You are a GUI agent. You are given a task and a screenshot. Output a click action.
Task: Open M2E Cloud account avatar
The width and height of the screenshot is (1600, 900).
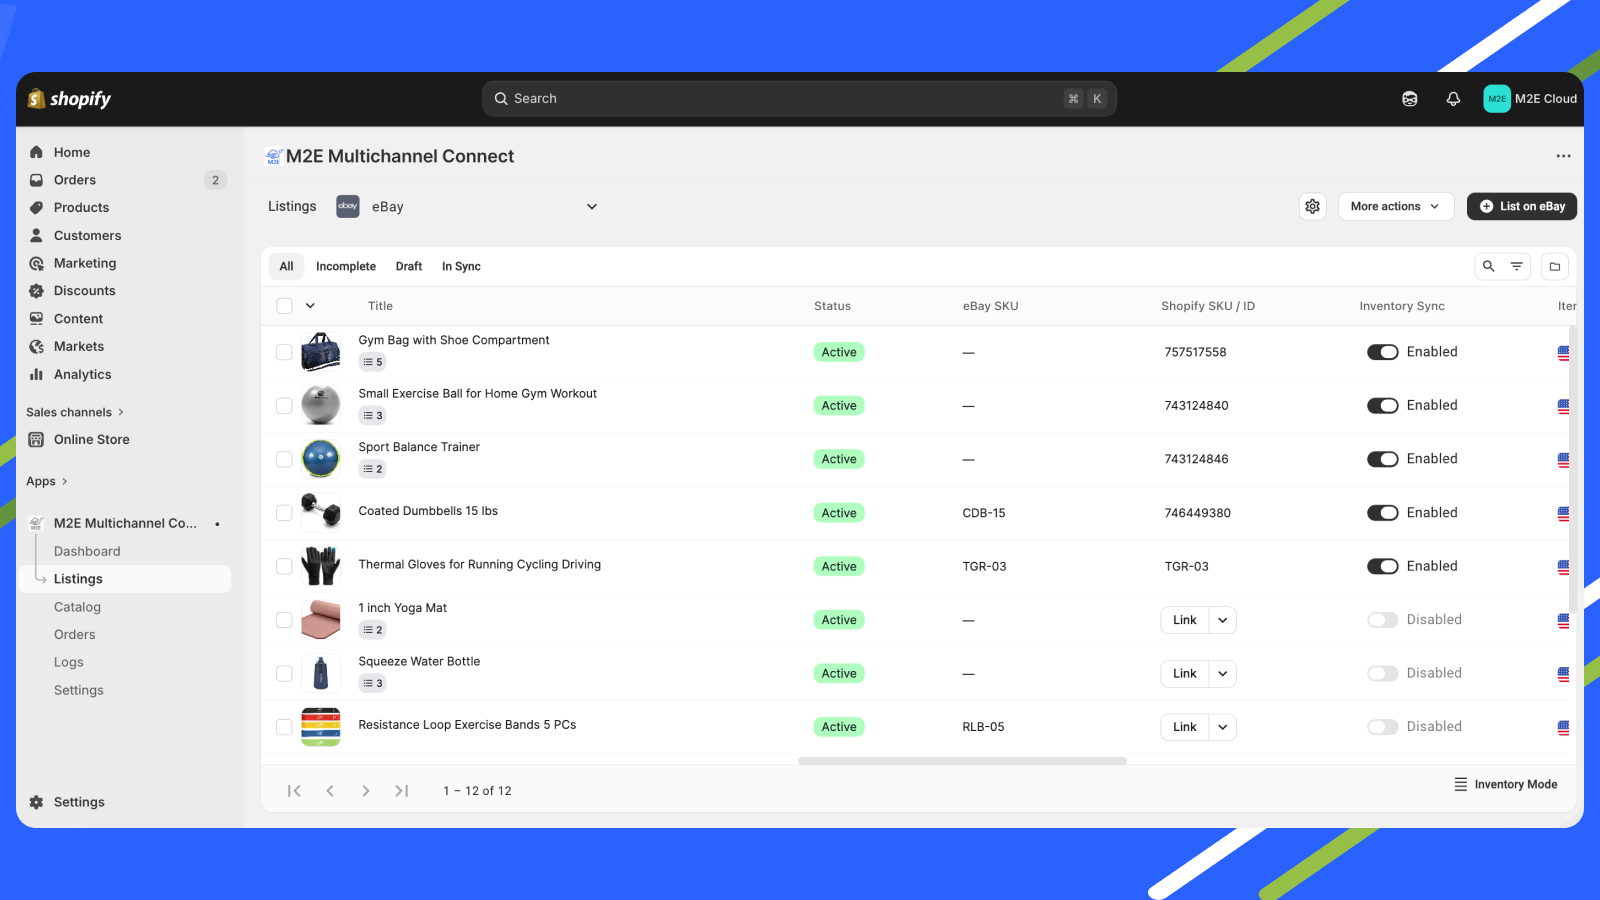[x=1497, y=98]
